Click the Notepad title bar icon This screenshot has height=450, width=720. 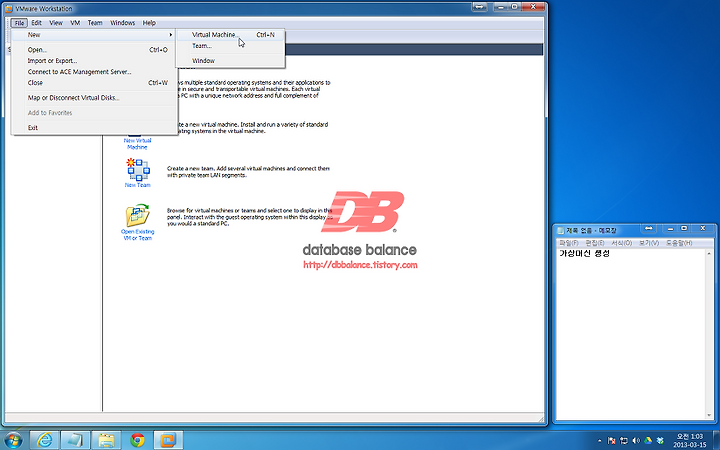tap(560, 231)
